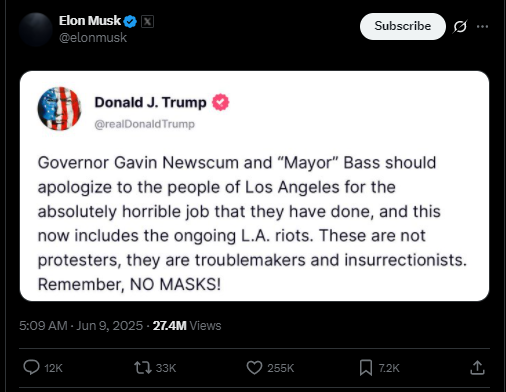506x392 pixels.
Task: Click the 33K reposts count
Action: pos(166,368)
